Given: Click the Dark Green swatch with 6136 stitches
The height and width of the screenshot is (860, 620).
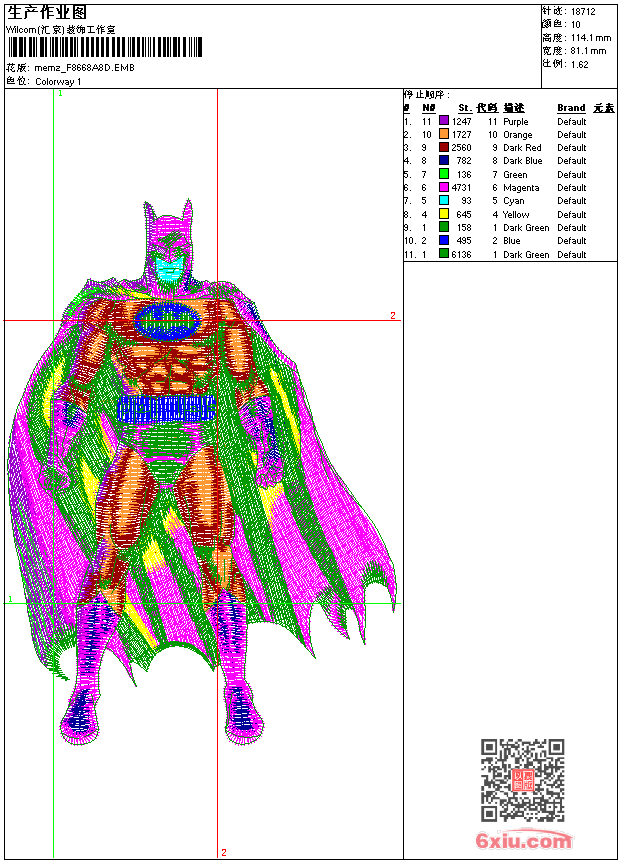Looking at the screenshot, I should [444, 254].
